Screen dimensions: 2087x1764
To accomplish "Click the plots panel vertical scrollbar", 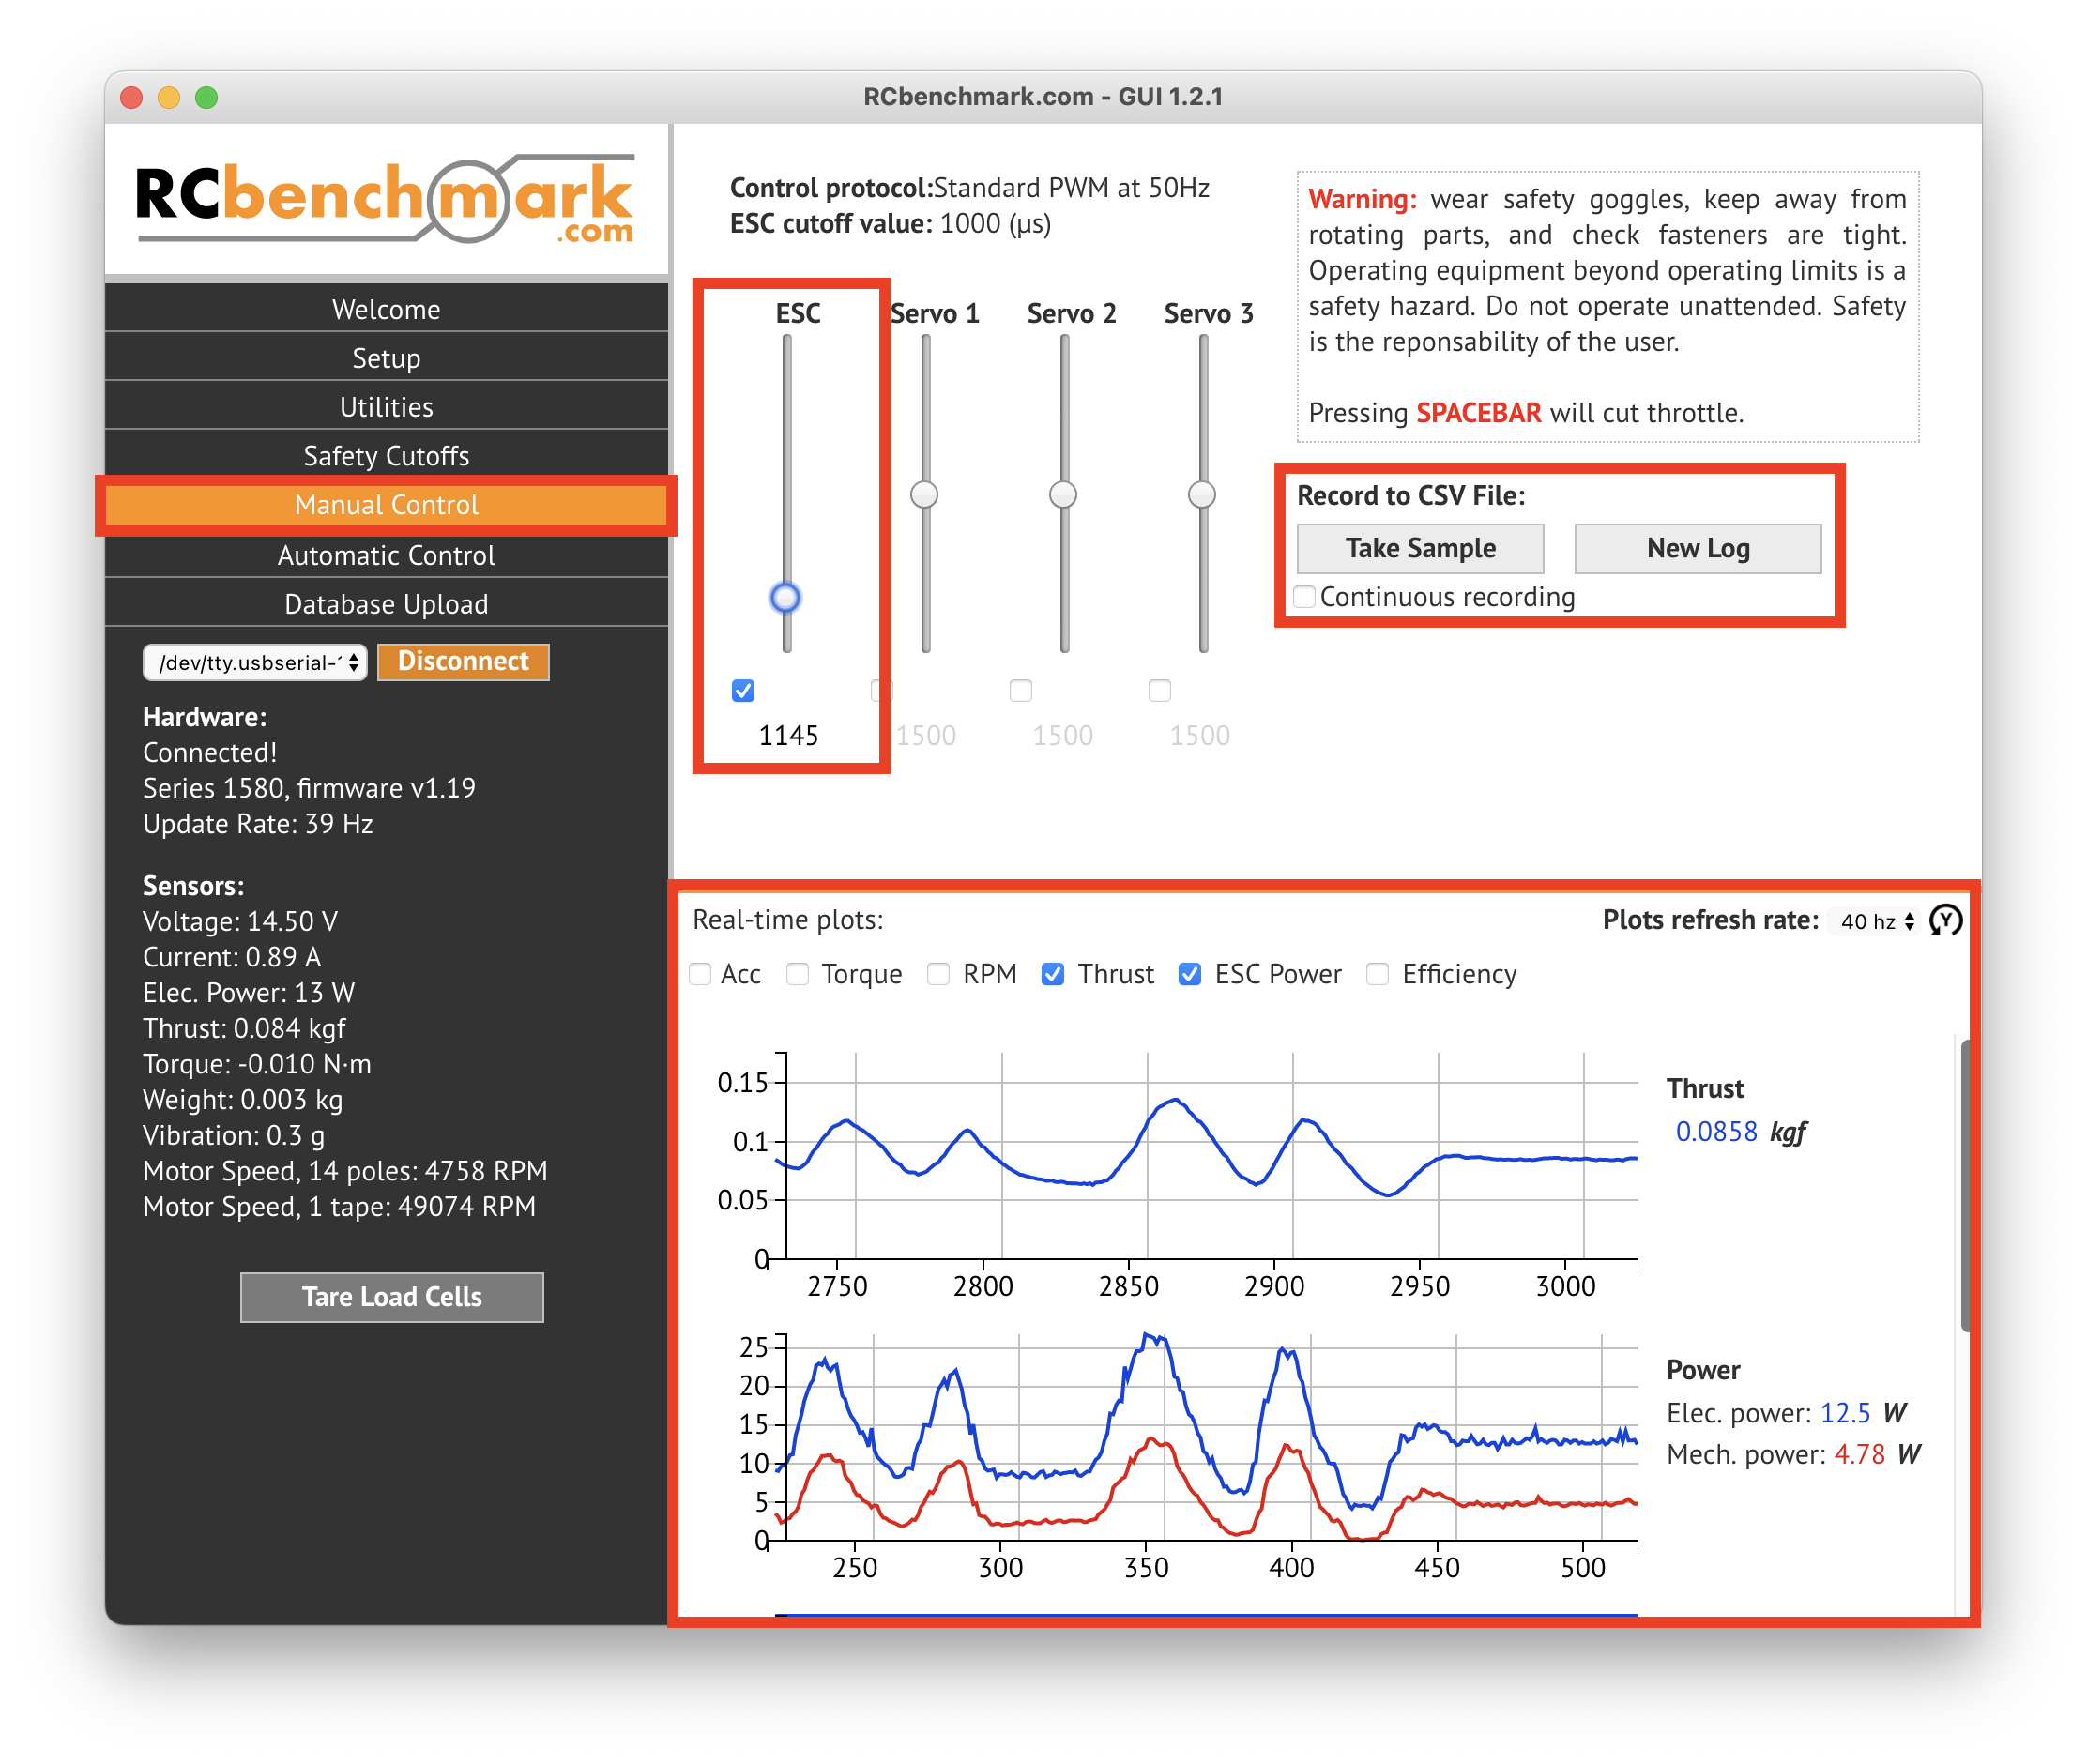I will (1964, 1185).
